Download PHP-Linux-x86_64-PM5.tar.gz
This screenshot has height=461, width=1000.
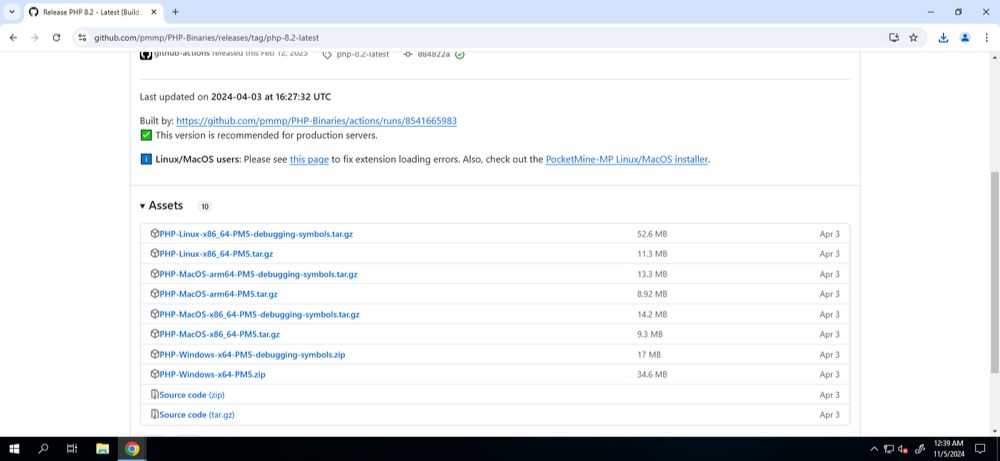pos(216,254)
